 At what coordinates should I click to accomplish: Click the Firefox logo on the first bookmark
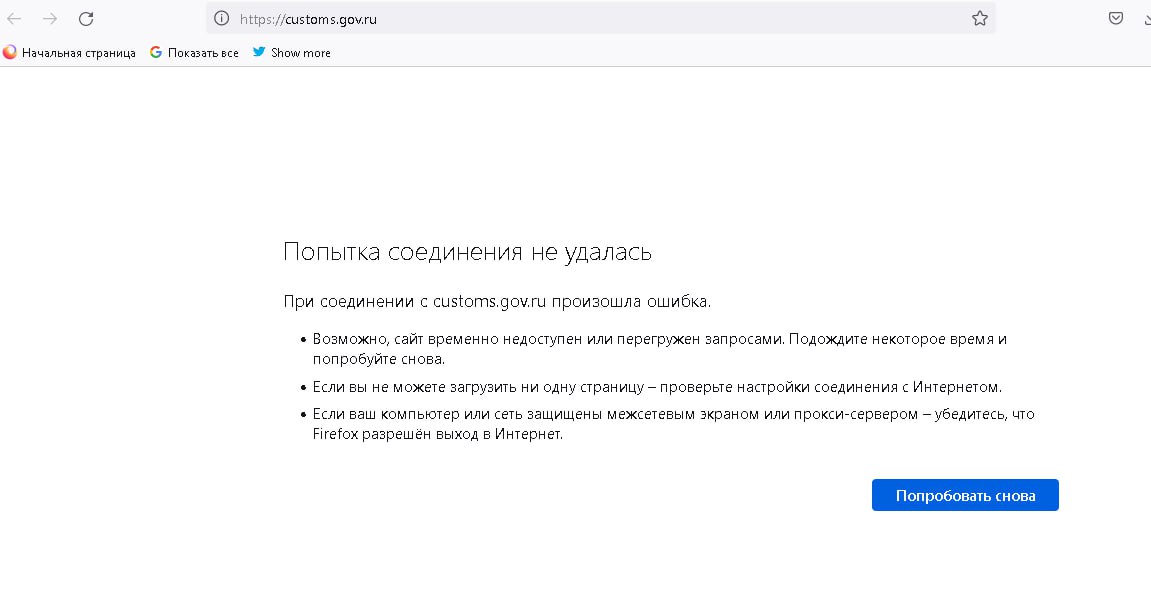10,52
